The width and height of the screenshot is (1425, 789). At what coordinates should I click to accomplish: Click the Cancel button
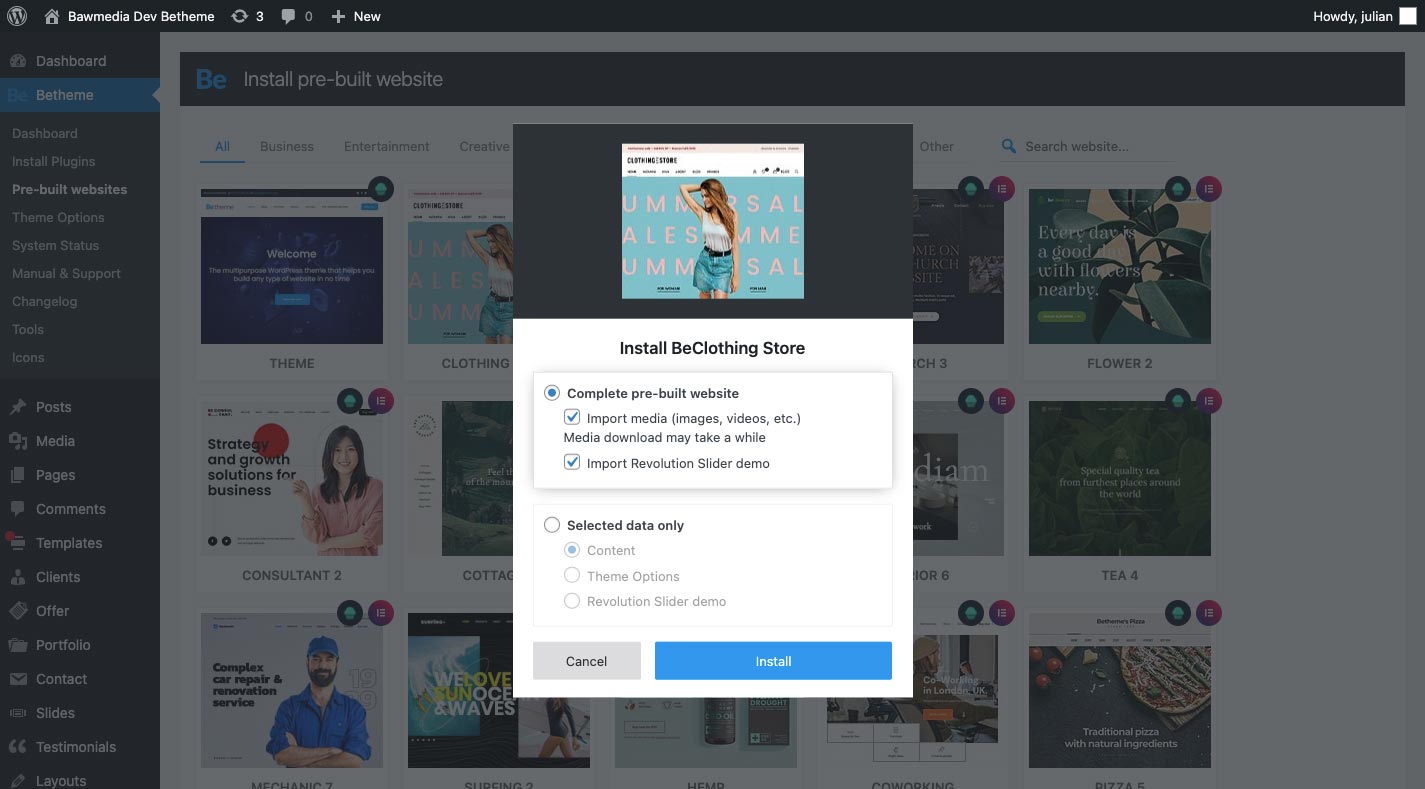point(587,661)
